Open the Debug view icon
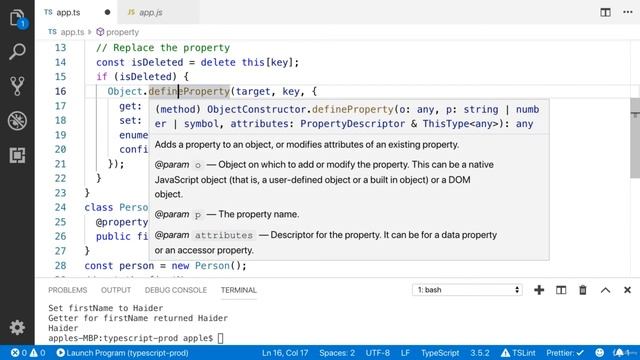The height and width of the screenshot is (360, 640). pos(17,120)
